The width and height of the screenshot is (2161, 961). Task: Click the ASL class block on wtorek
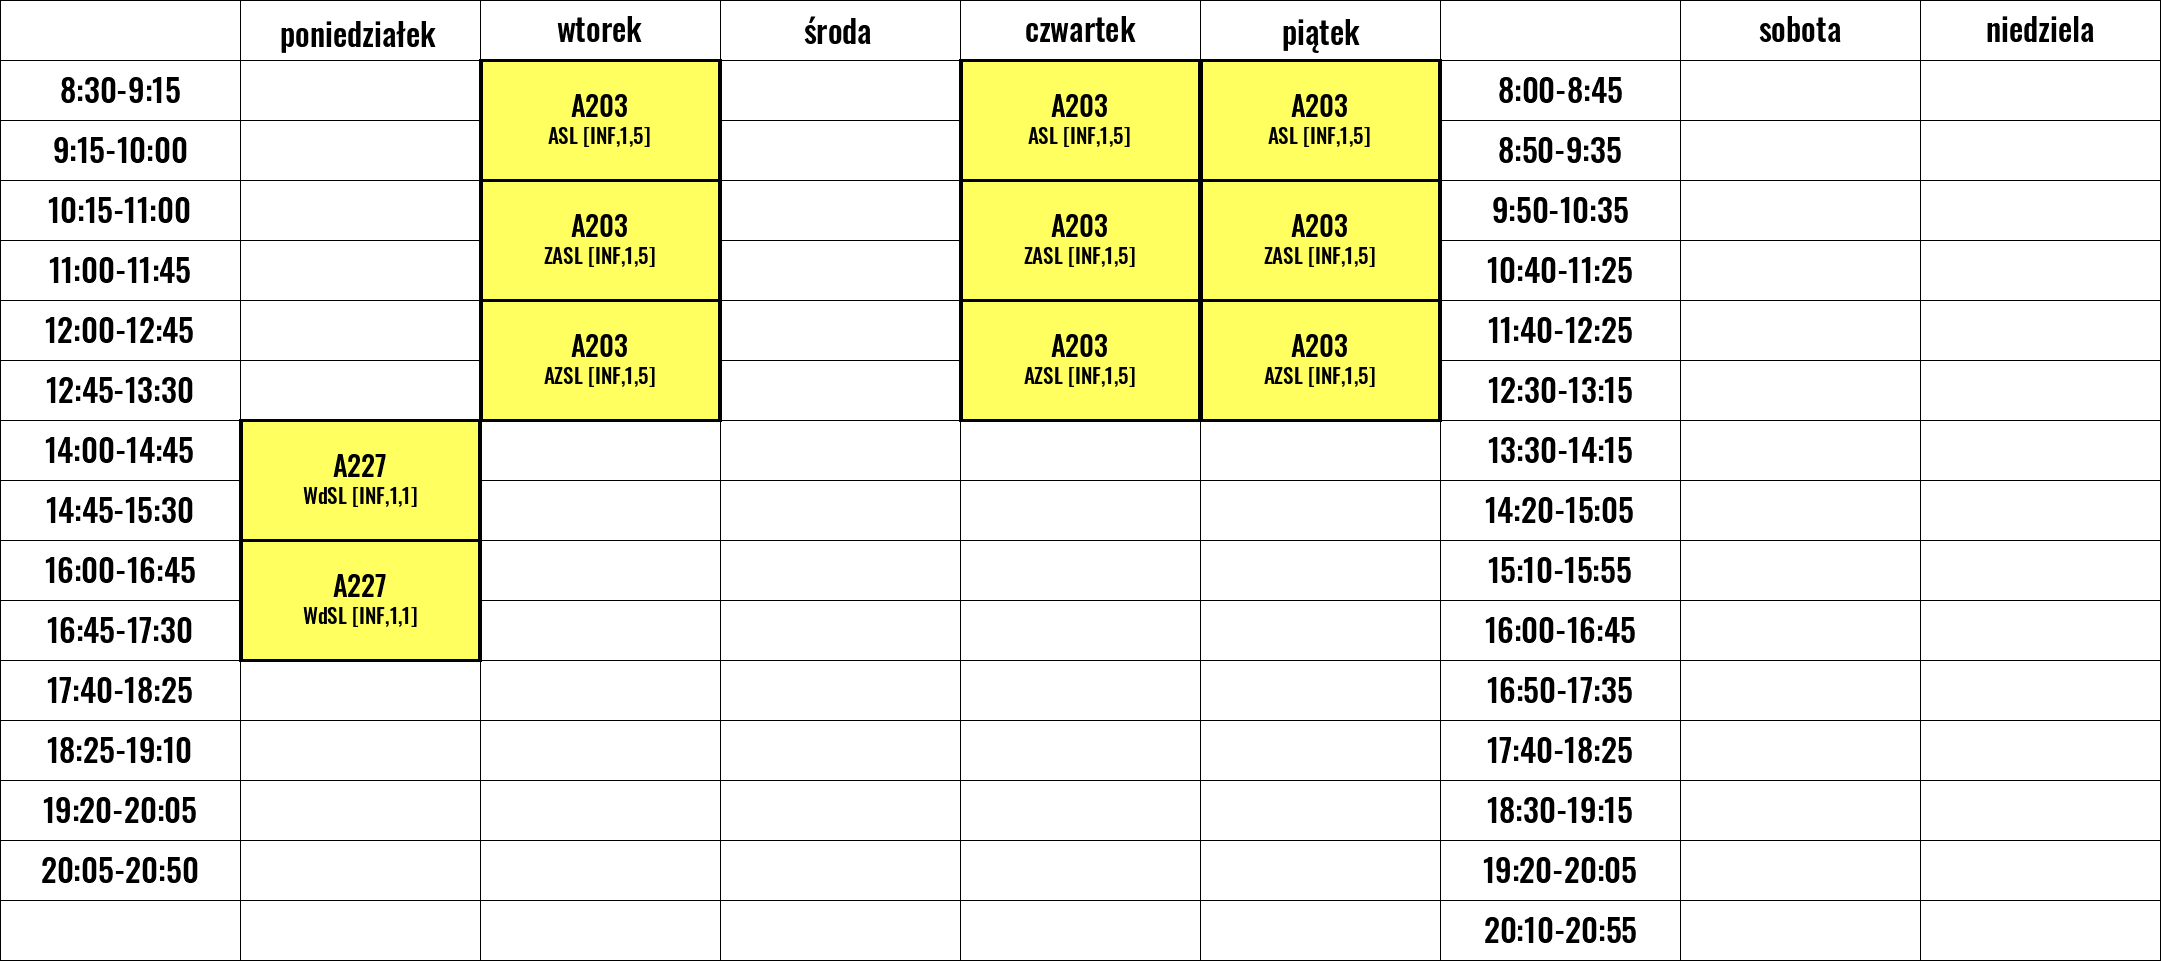600,120
